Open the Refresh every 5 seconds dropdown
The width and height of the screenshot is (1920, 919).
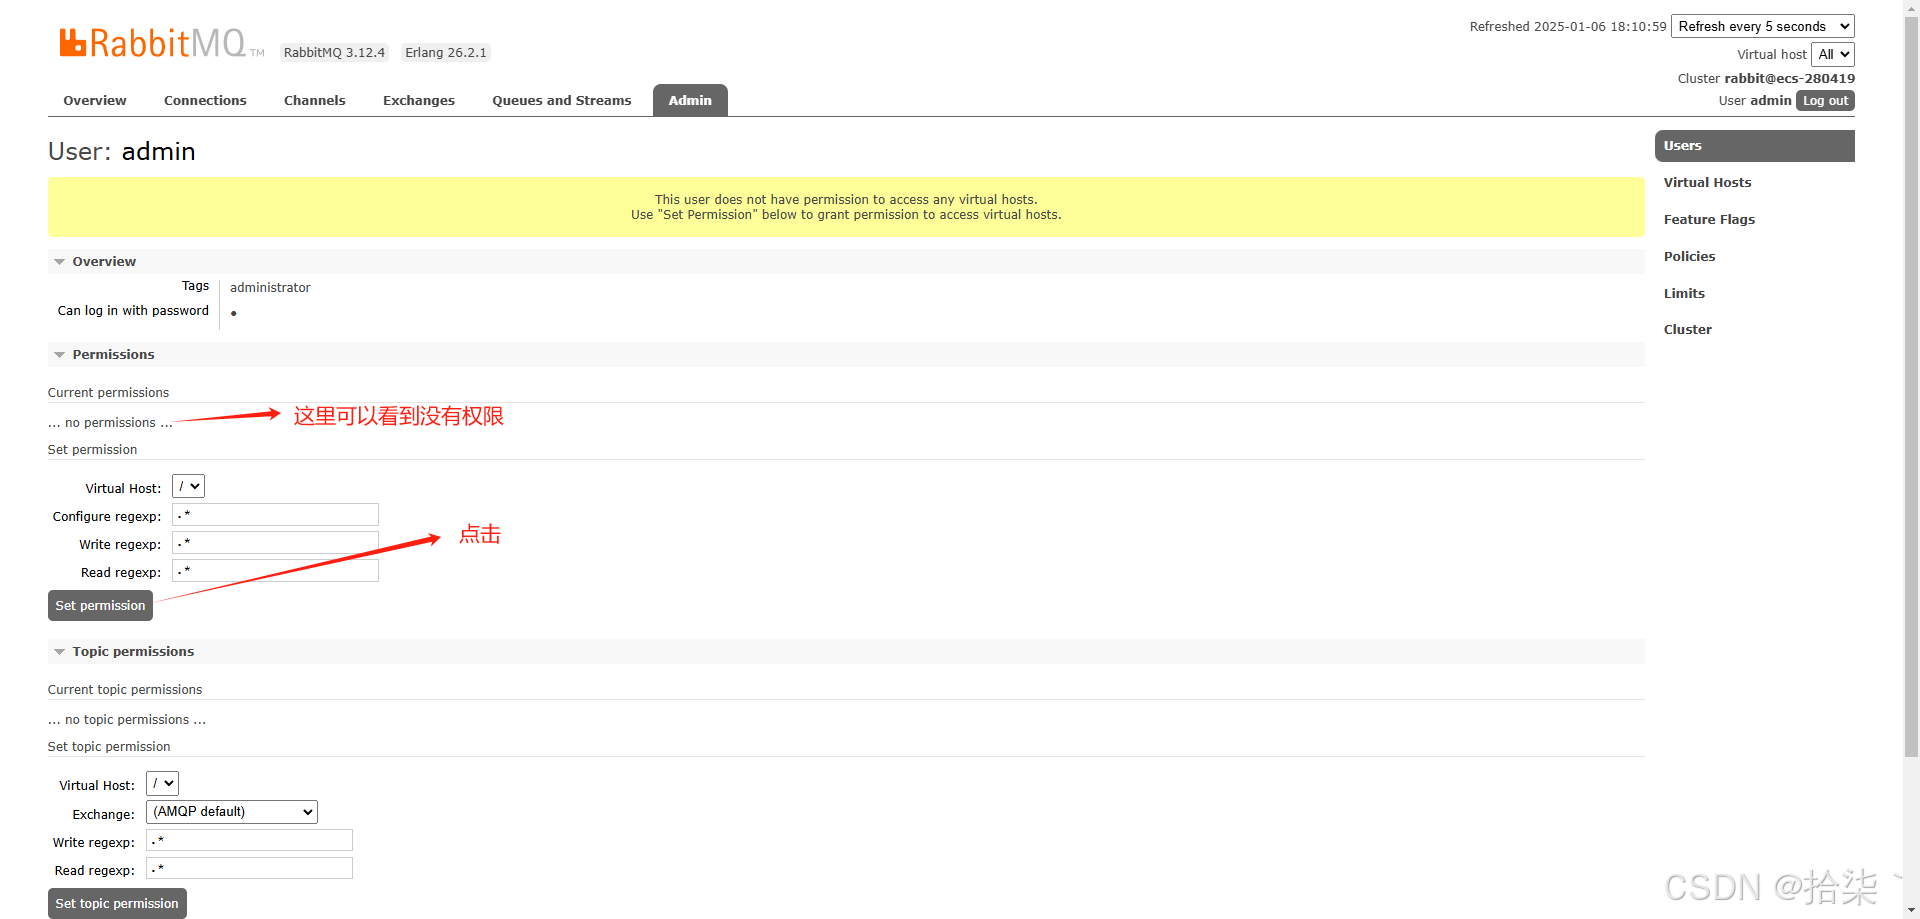1762,26
